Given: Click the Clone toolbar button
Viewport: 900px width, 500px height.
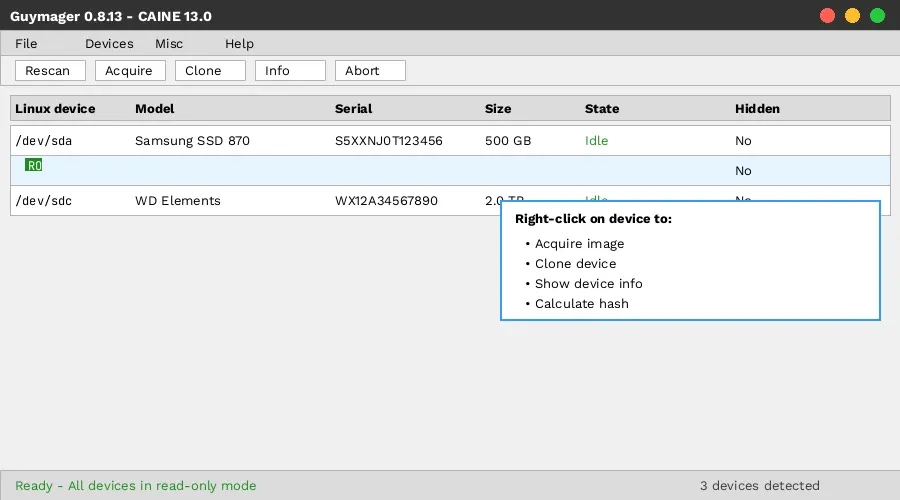Looking at the screenshot, I should (x=210, y=71).
